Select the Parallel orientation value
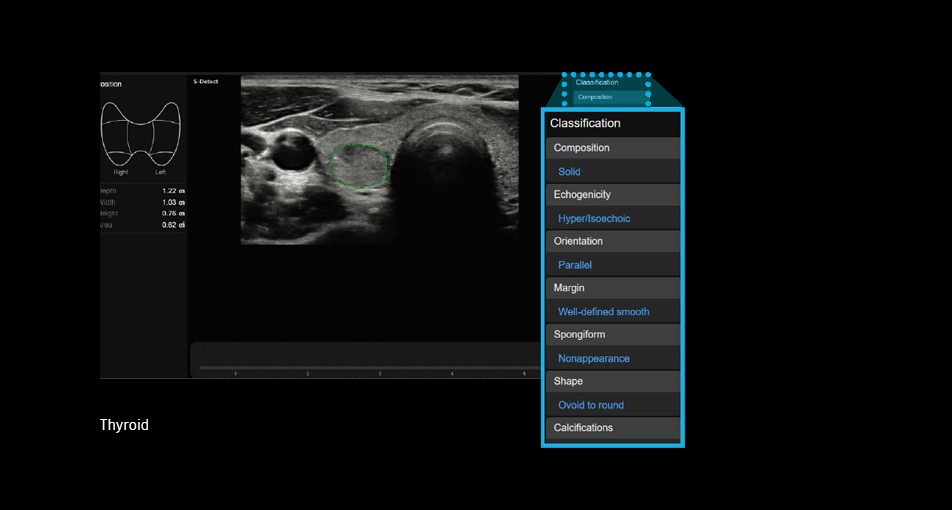952x510 pixels. [x=574, y=265]
